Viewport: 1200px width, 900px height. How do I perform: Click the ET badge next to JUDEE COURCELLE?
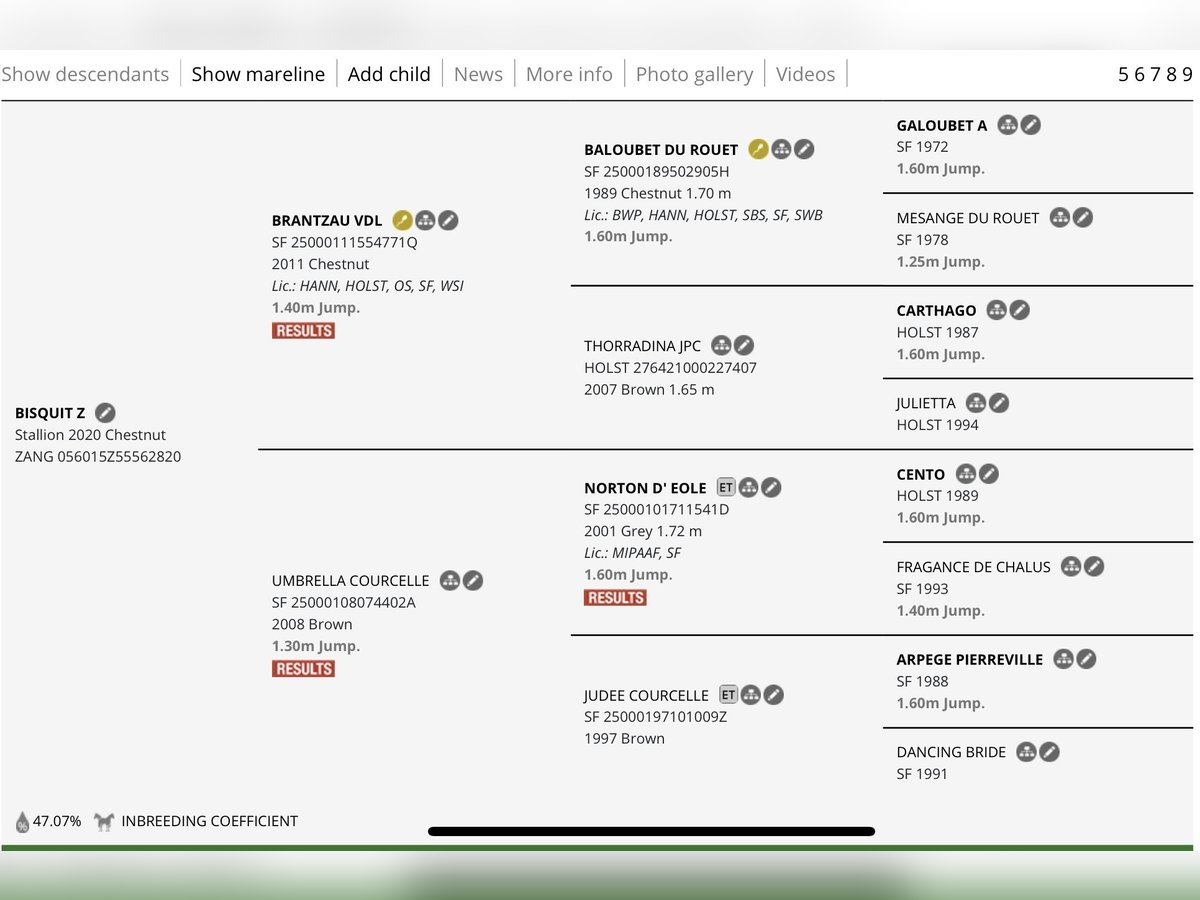[x=728, y=695]
